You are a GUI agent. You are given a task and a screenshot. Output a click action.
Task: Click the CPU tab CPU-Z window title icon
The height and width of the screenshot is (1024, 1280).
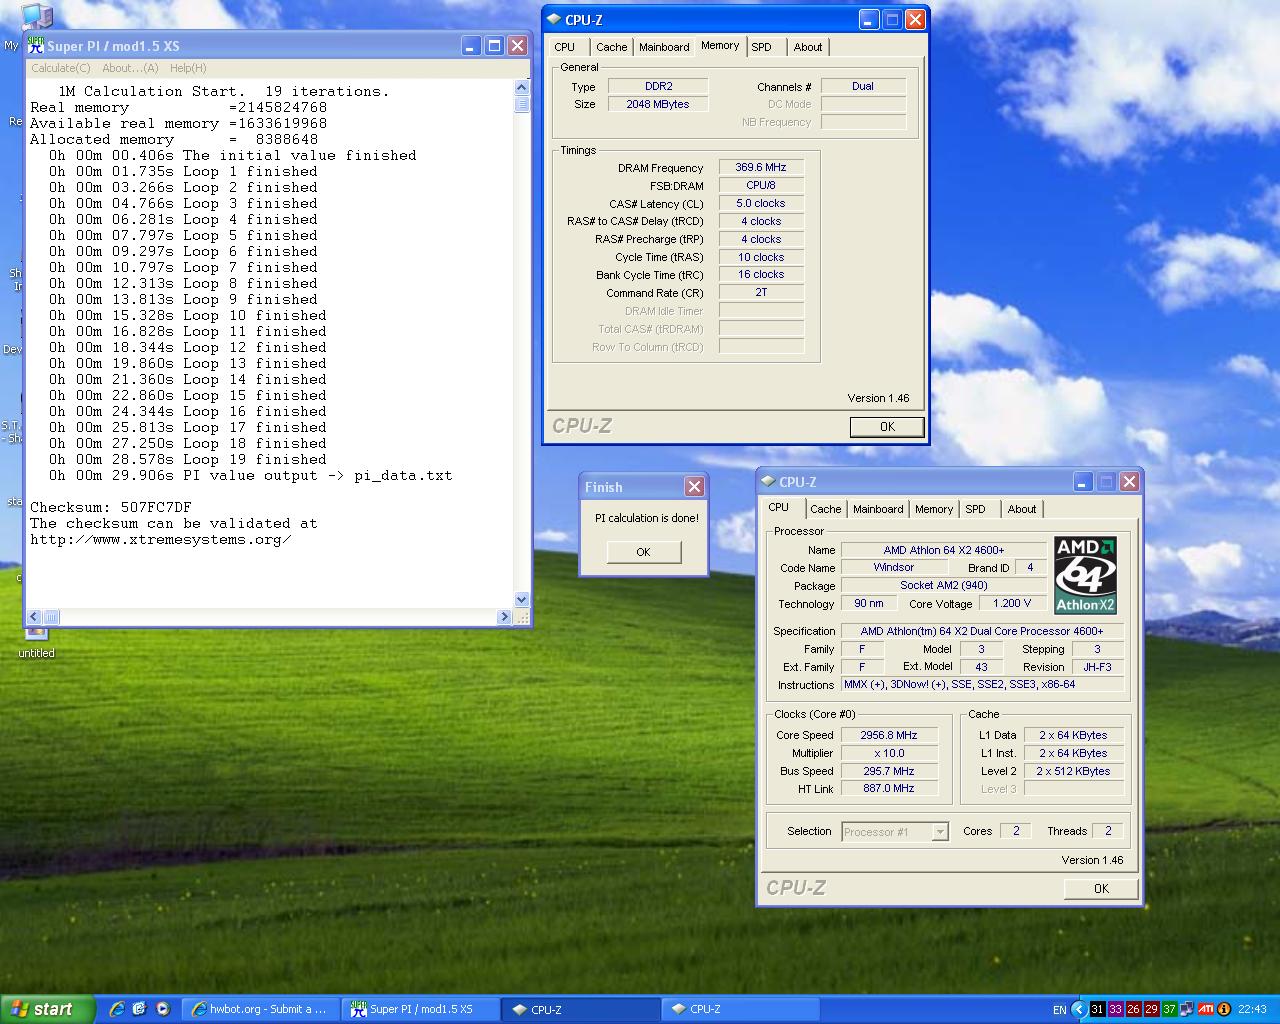[768, 482]
